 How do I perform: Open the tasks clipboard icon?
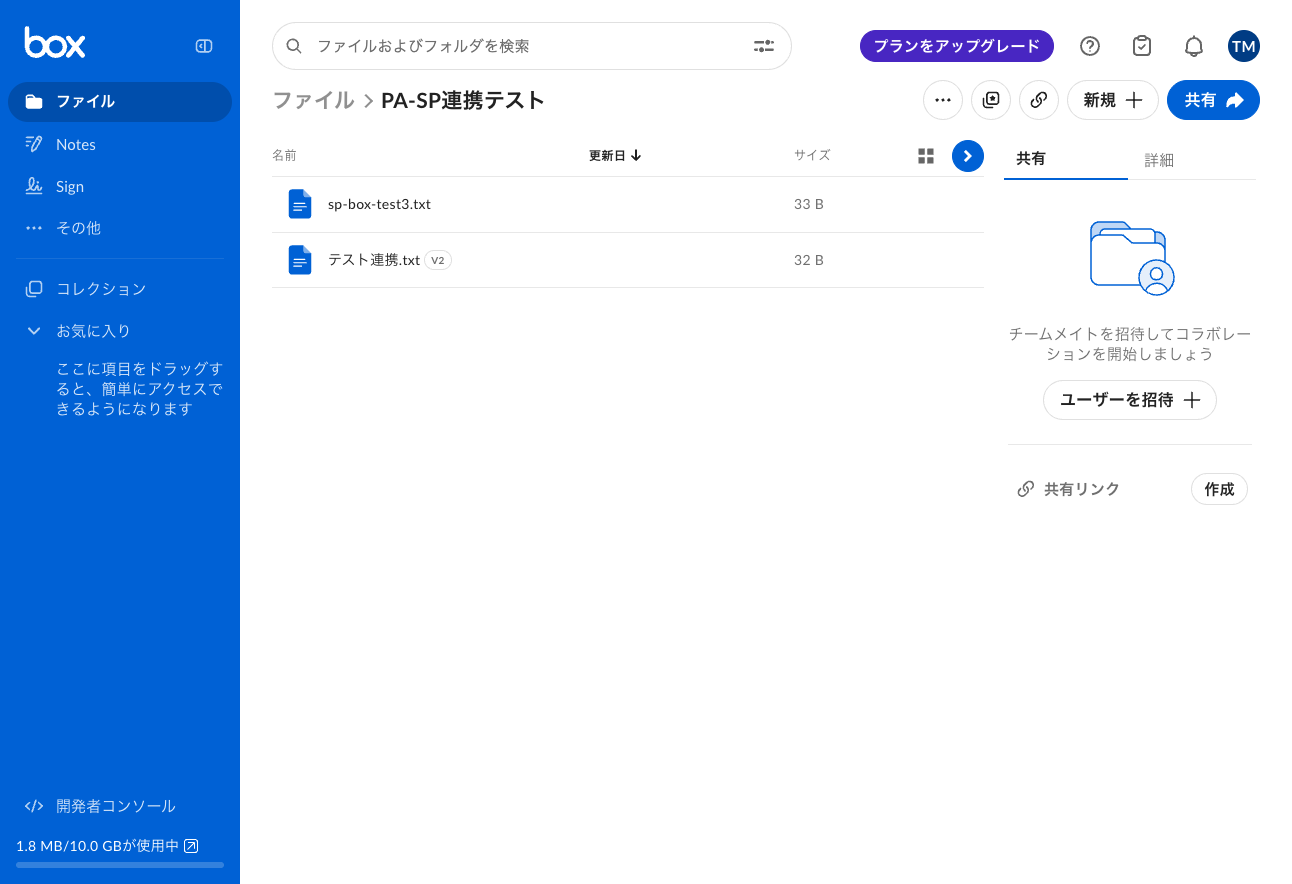tap(1142, 46)
